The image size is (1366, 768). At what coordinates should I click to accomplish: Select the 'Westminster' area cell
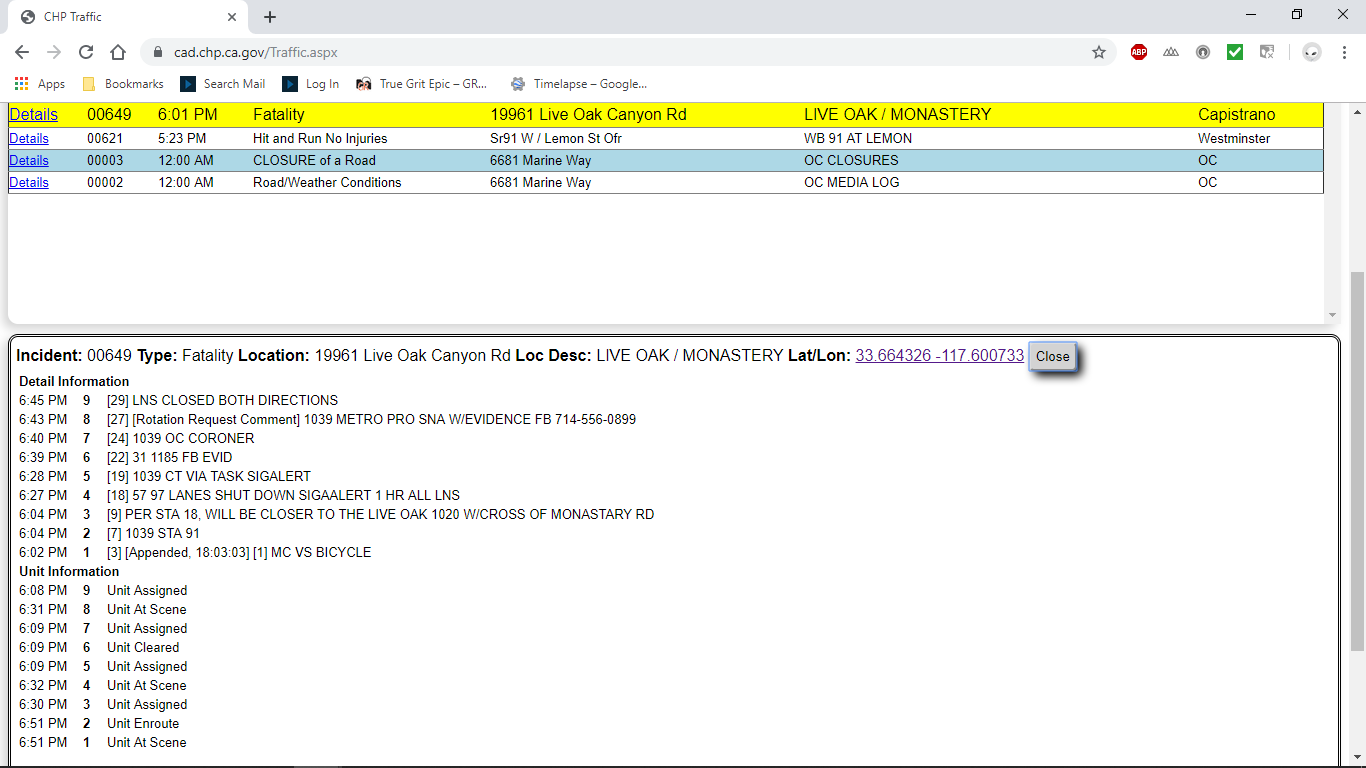[1234, 138]
